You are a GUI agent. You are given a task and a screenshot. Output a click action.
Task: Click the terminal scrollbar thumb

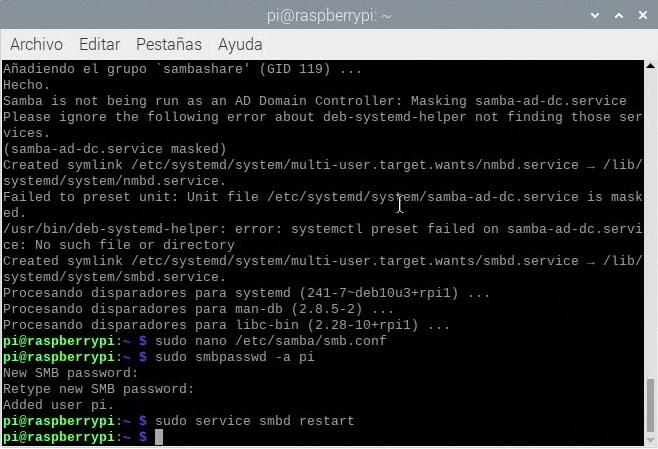pyautogui.click(x=650, y=405)
